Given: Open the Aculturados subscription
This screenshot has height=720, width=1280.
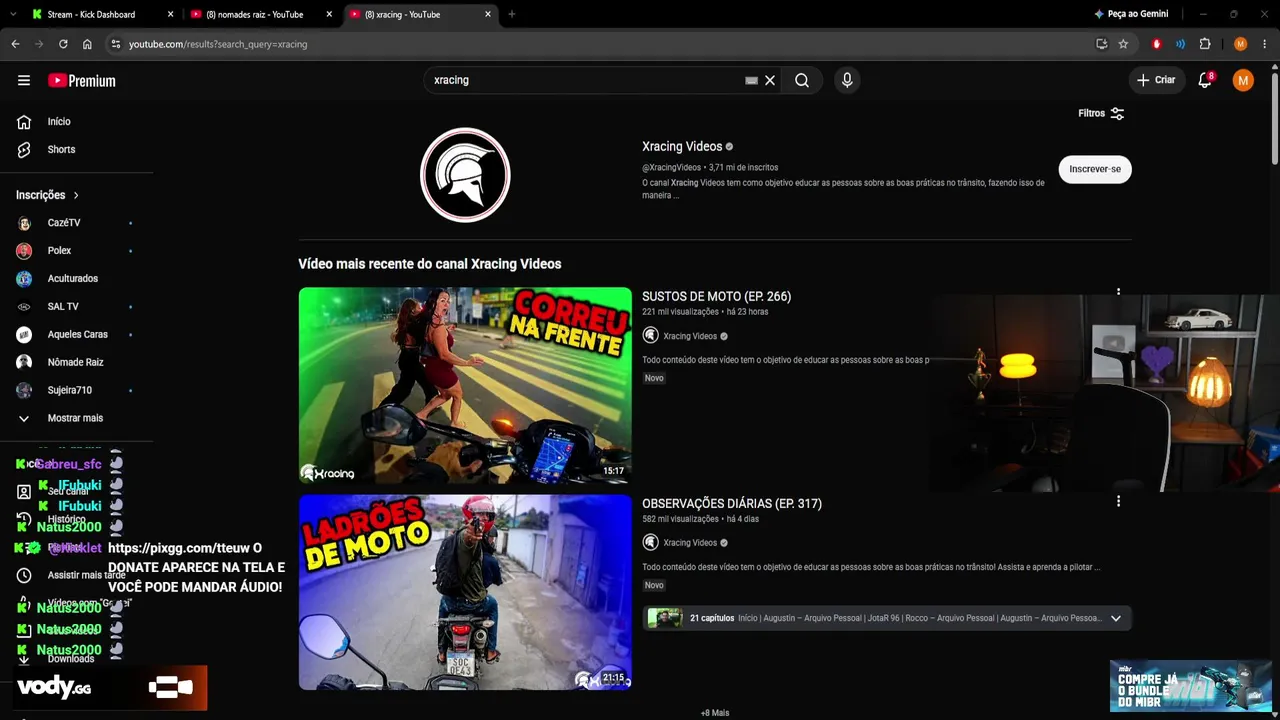Looking at the screenshot, I should pyautogui.click(x=75, y=278).
